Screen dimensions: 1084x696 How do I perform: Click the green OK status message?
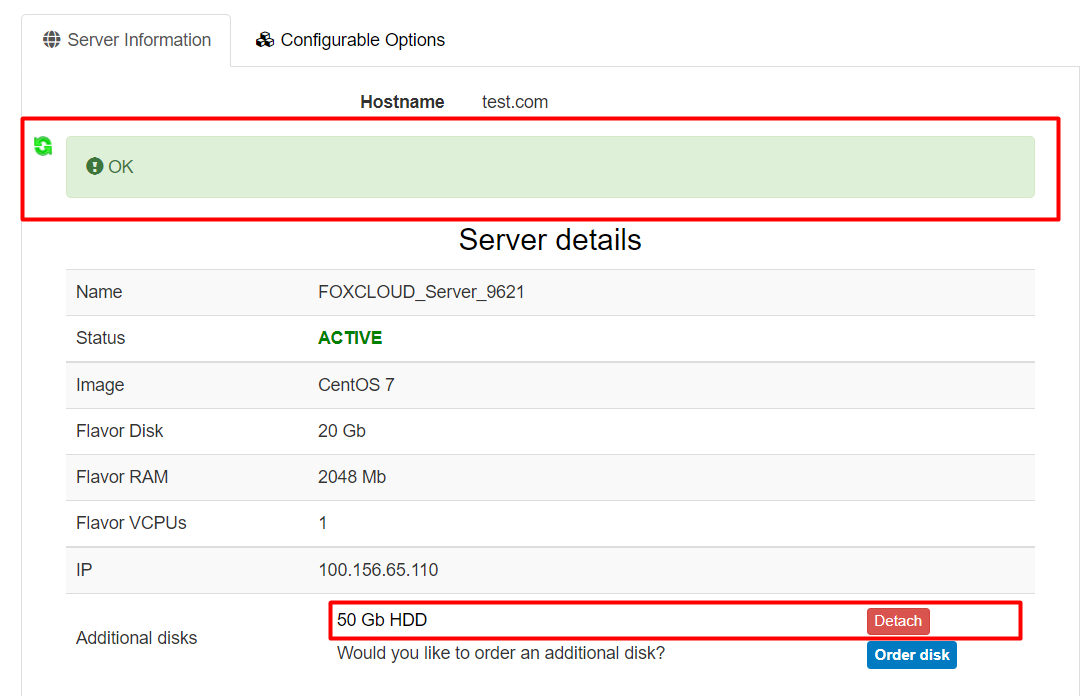click(121, 167)
